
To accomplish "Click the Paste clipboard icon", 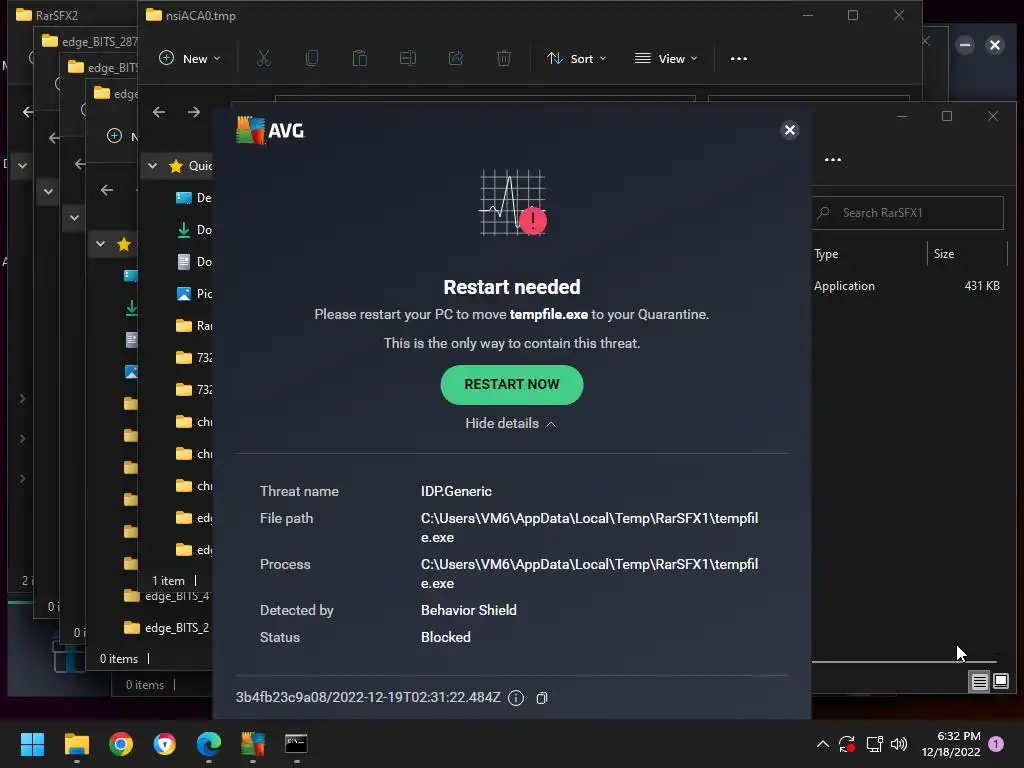I will coord(360,59).
